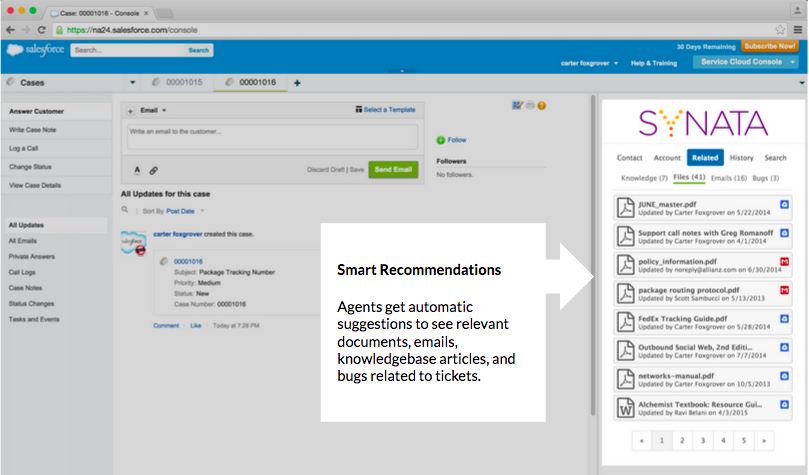Open the Contact tab in Synata
This screenshot has width=809, height=475.
pos(629,158)
